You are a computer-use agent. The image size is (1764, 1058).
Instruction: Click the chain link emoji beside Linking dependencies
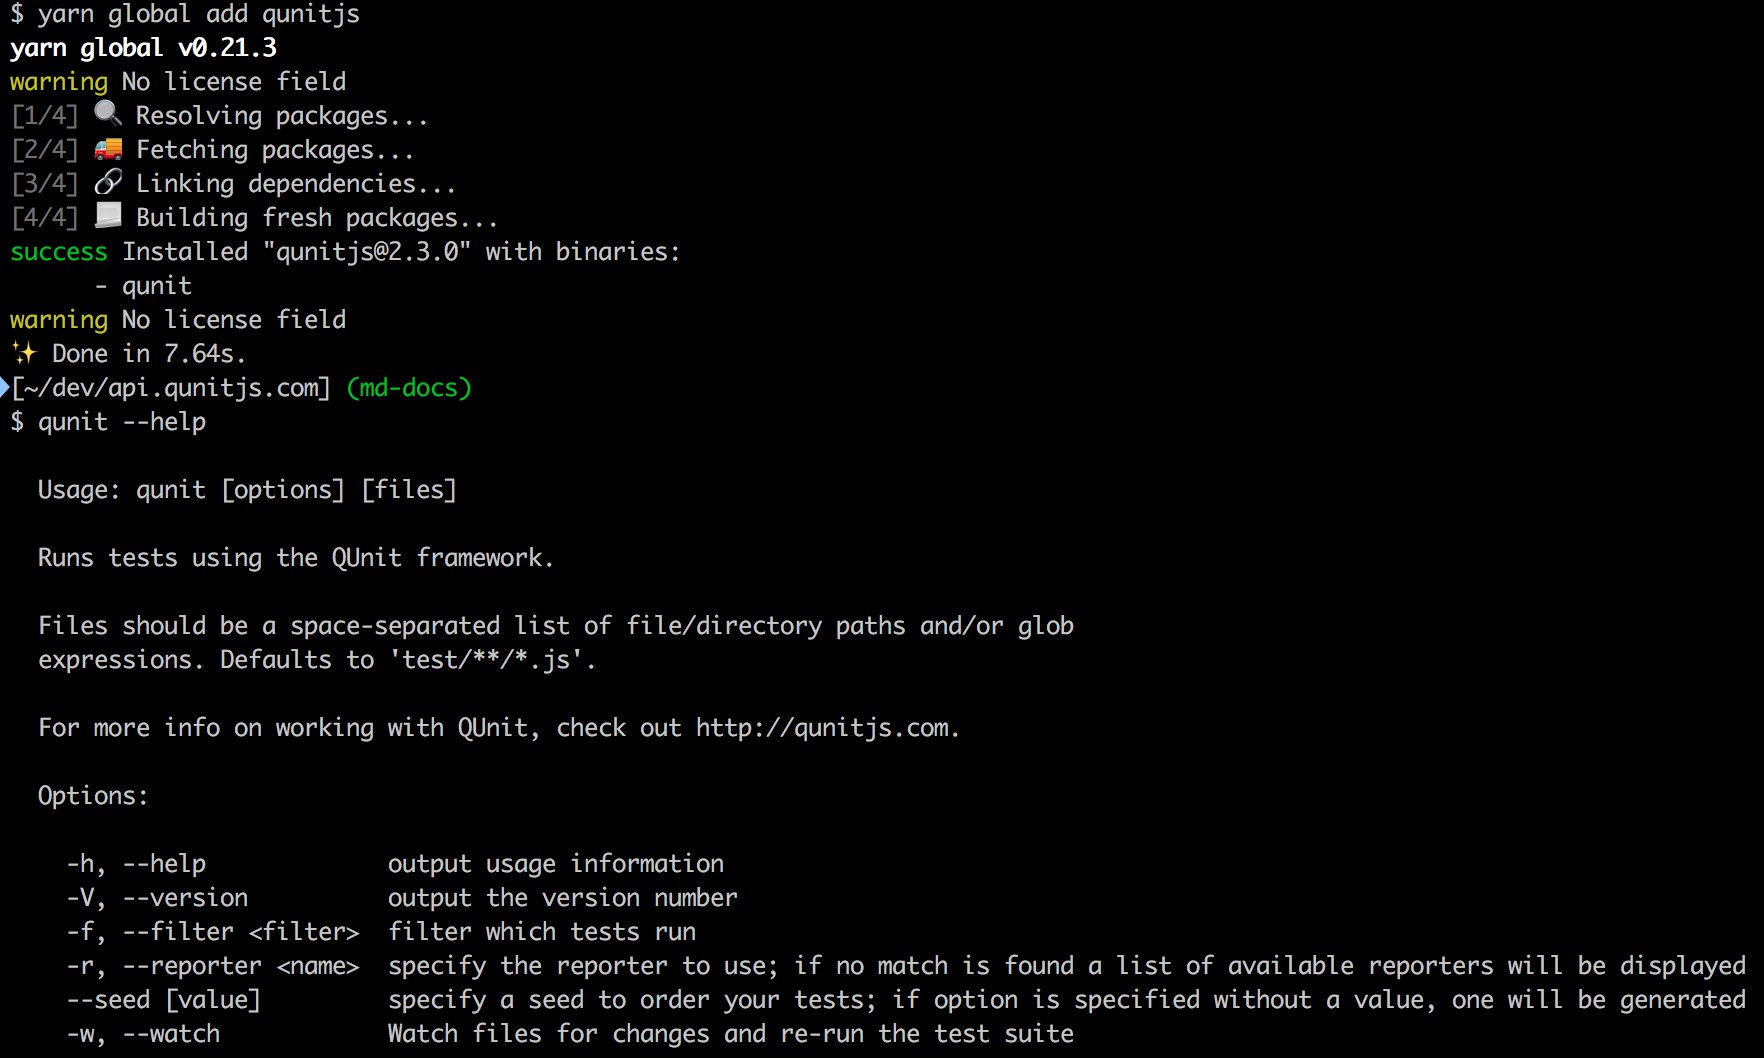(108, 182)
